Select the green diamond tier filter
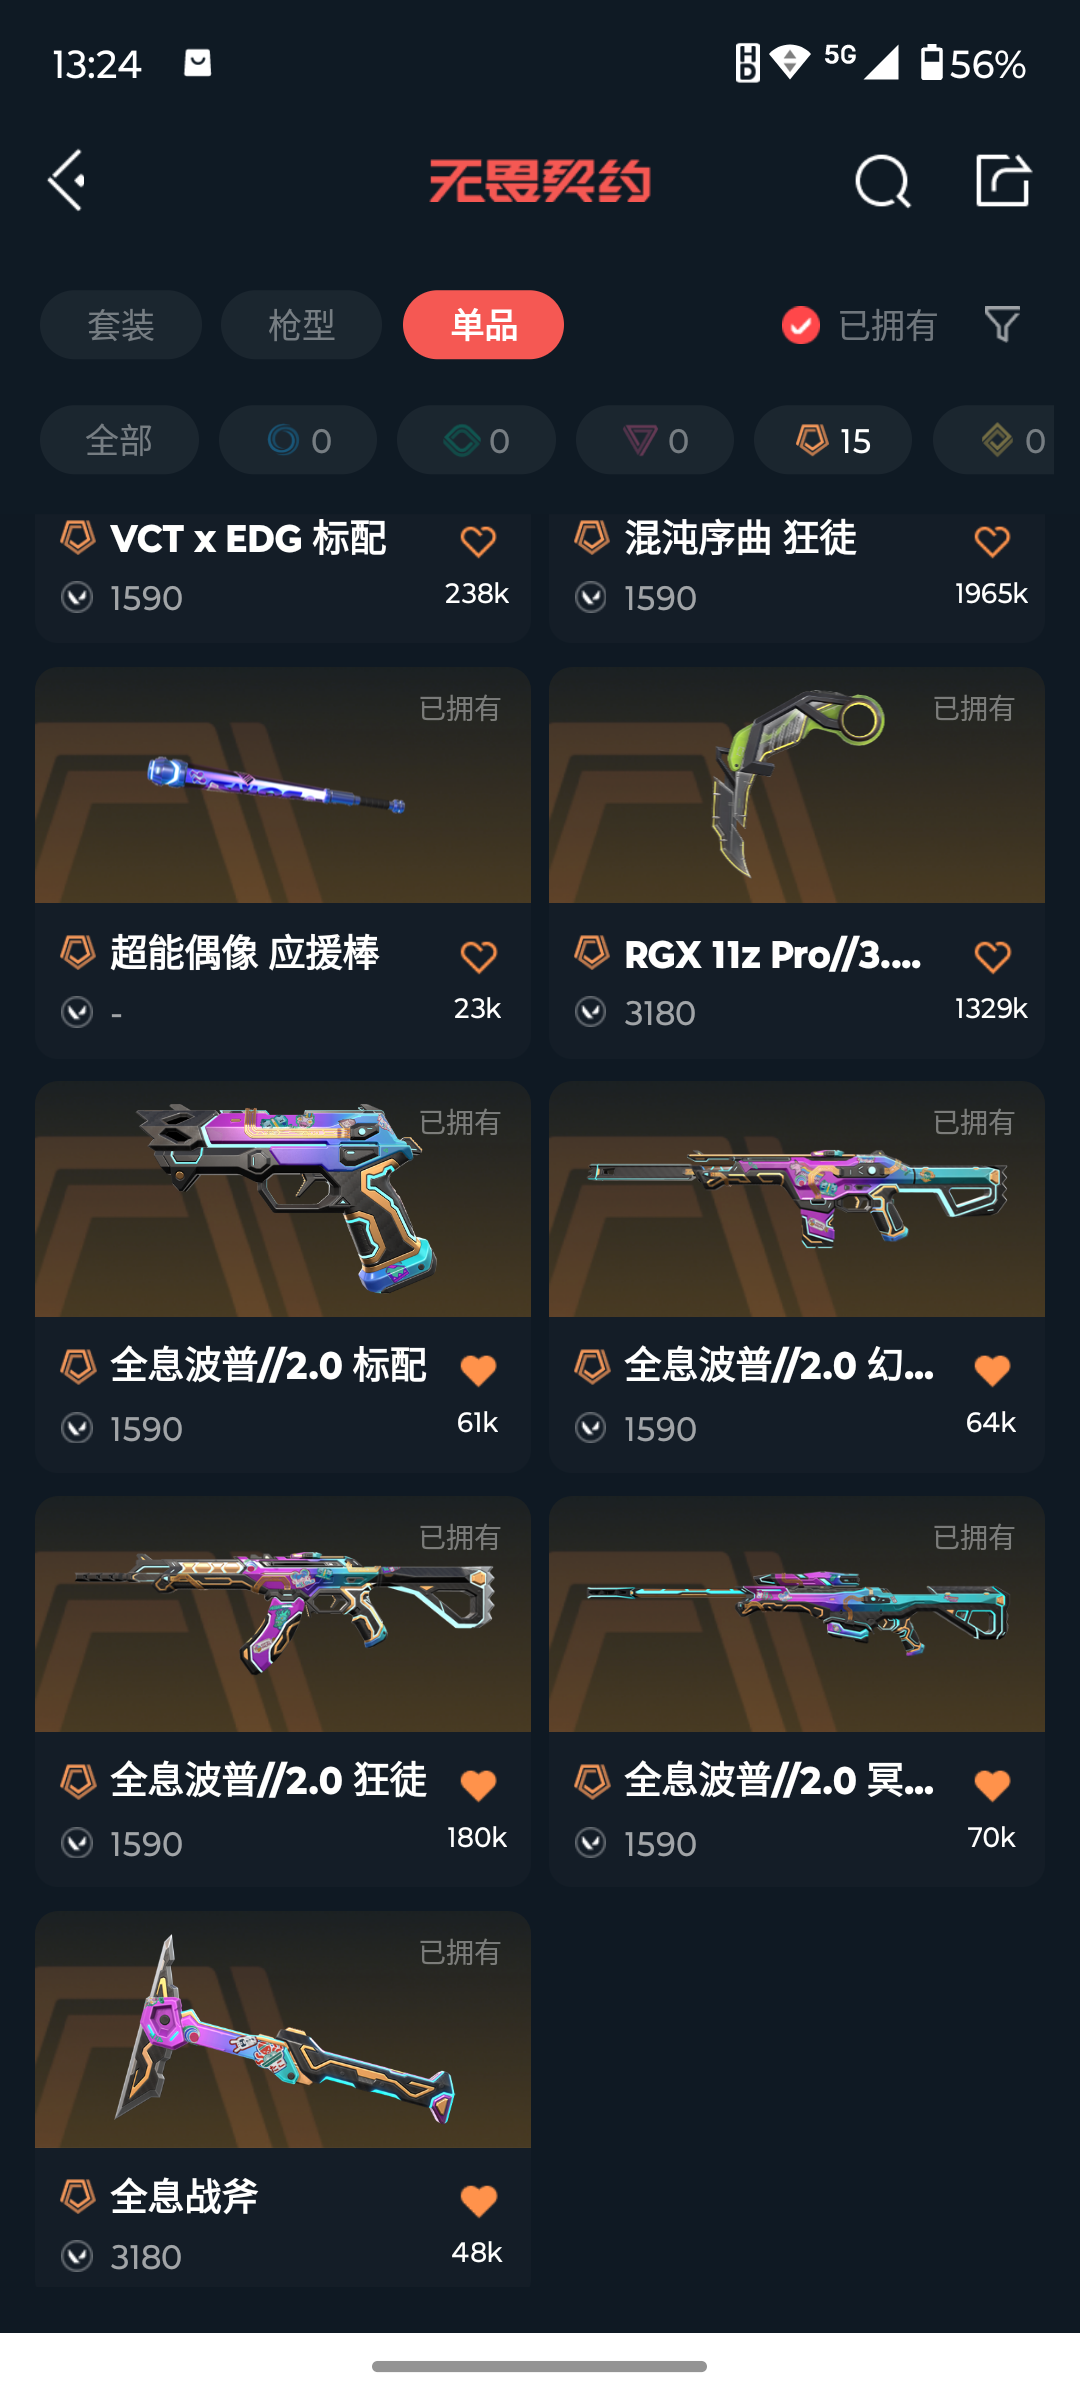Image resolution: width=1080 pixels, height=2400 pixels. [x=476, y=440]
